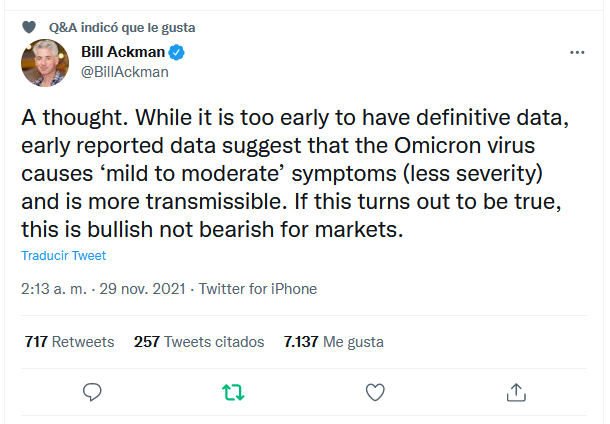View the 7.137 Me gusta list
The width and height of the screenshot is (610, 424).
334,341
